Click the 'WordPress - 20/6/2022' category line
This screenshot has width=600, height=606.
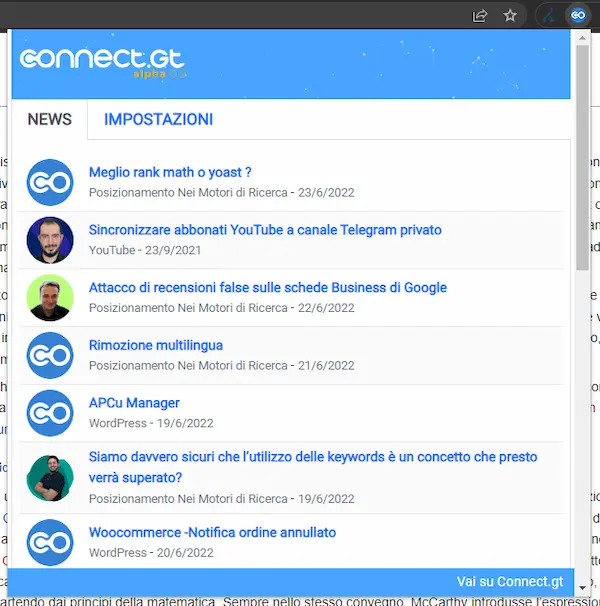[151, 552]
